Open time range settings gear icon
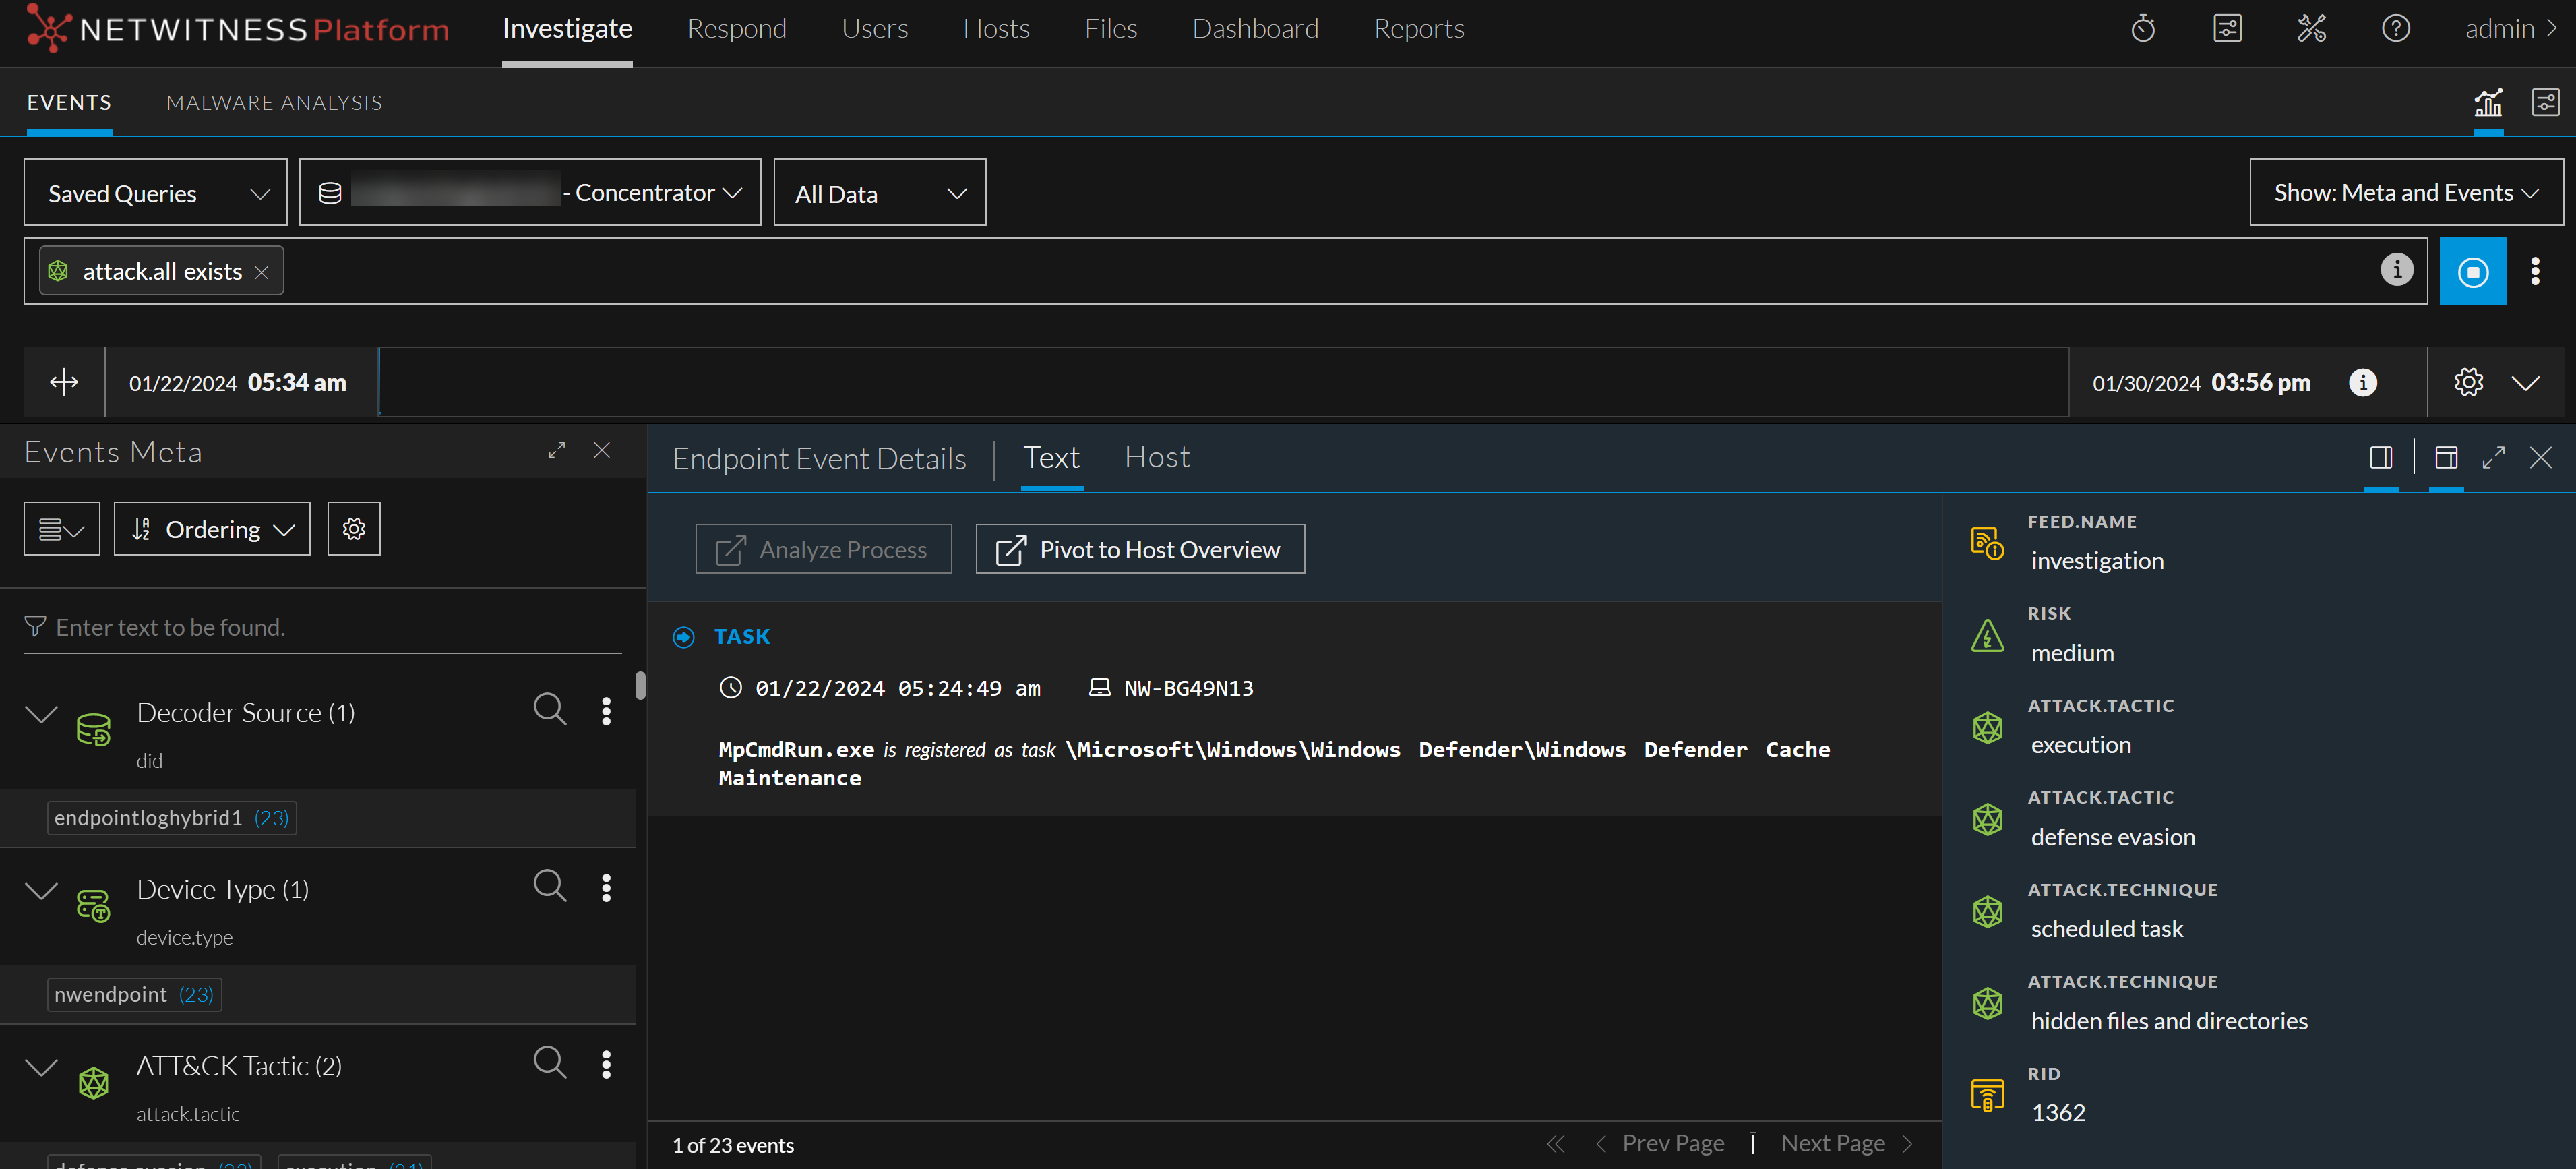The height and width of the screenshot is (1169, 2576). 2468,382
